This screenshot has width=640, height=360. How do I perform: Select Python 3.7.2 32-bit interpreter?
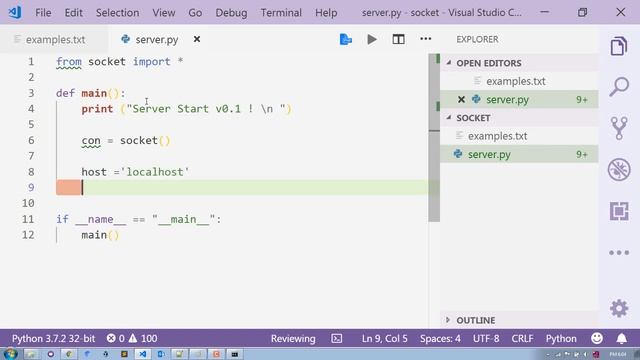tap(53, 338)
